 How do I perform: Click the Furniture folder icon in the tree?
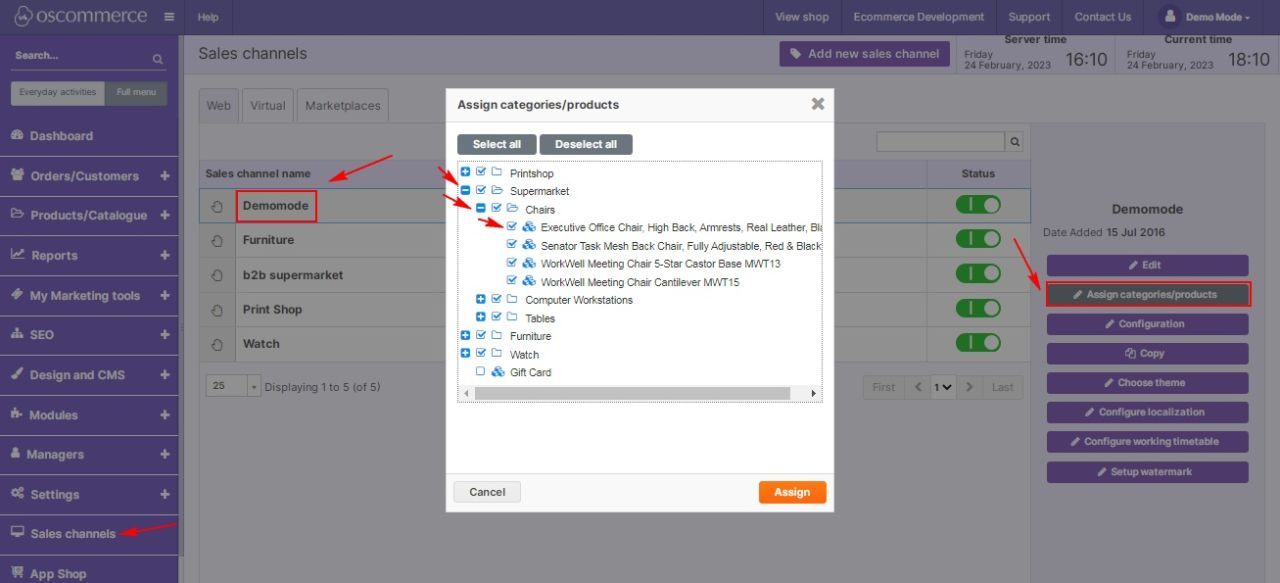pos(497,335)
